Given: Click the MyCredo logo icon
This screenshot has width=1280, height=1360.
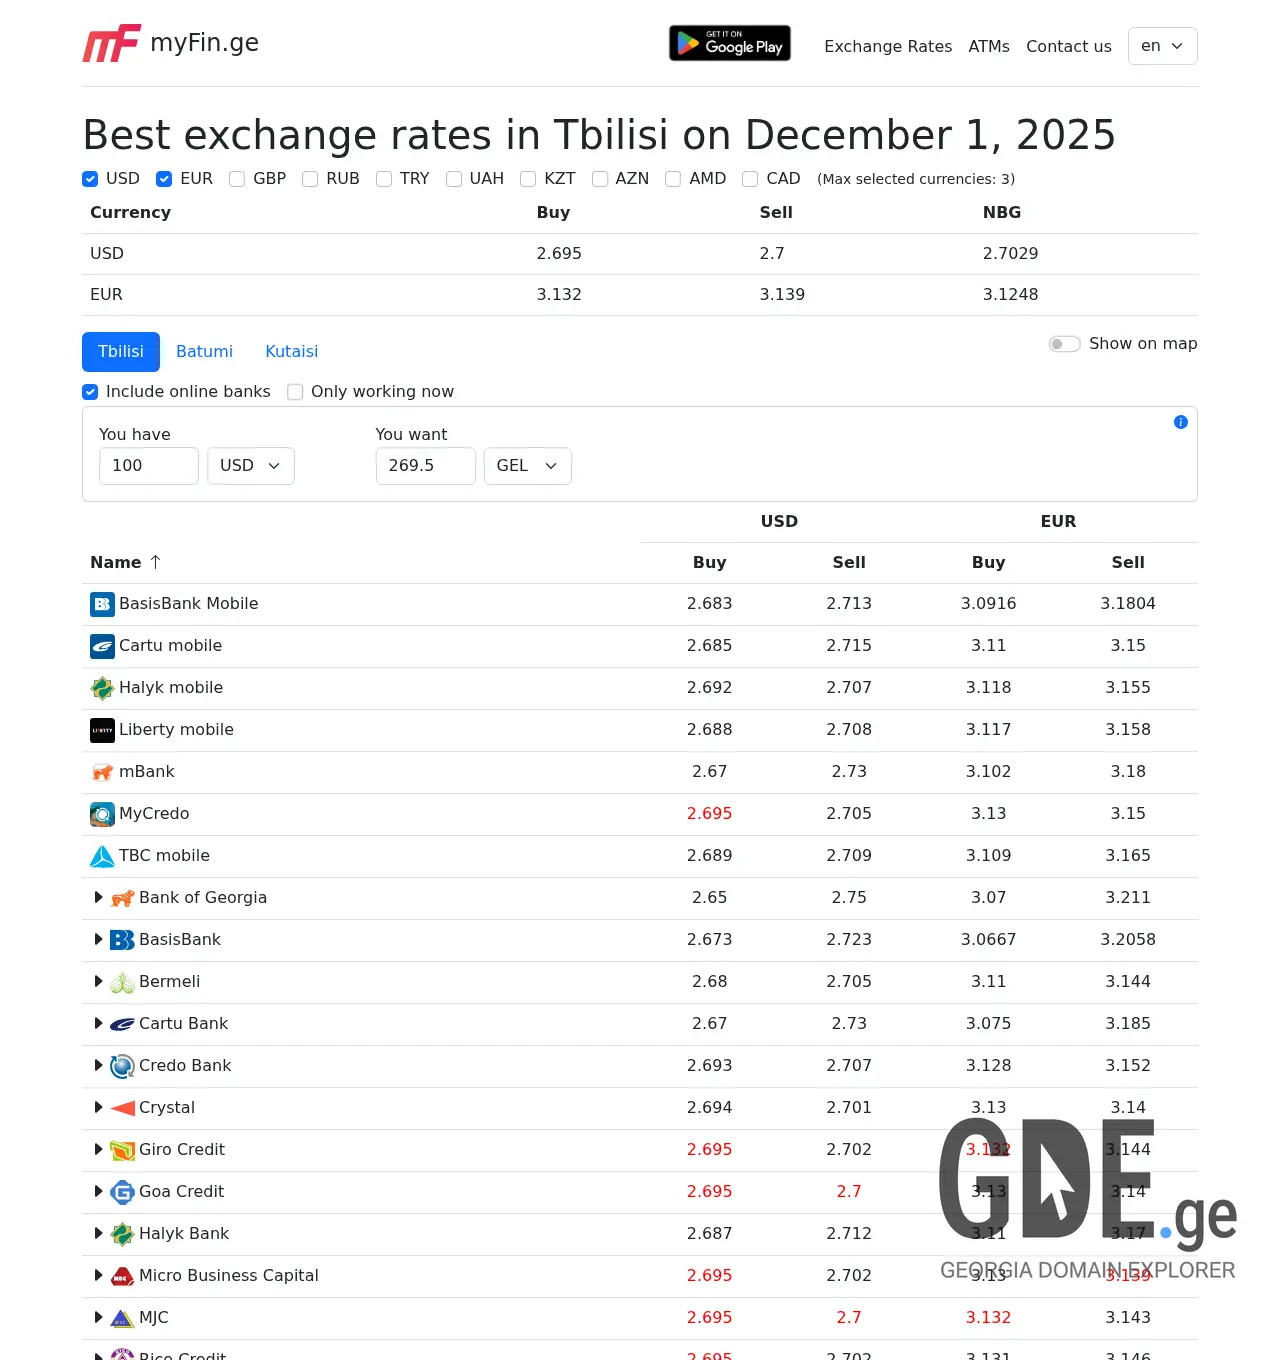Looking at the screenshot, I should click(x=102, y=814).
